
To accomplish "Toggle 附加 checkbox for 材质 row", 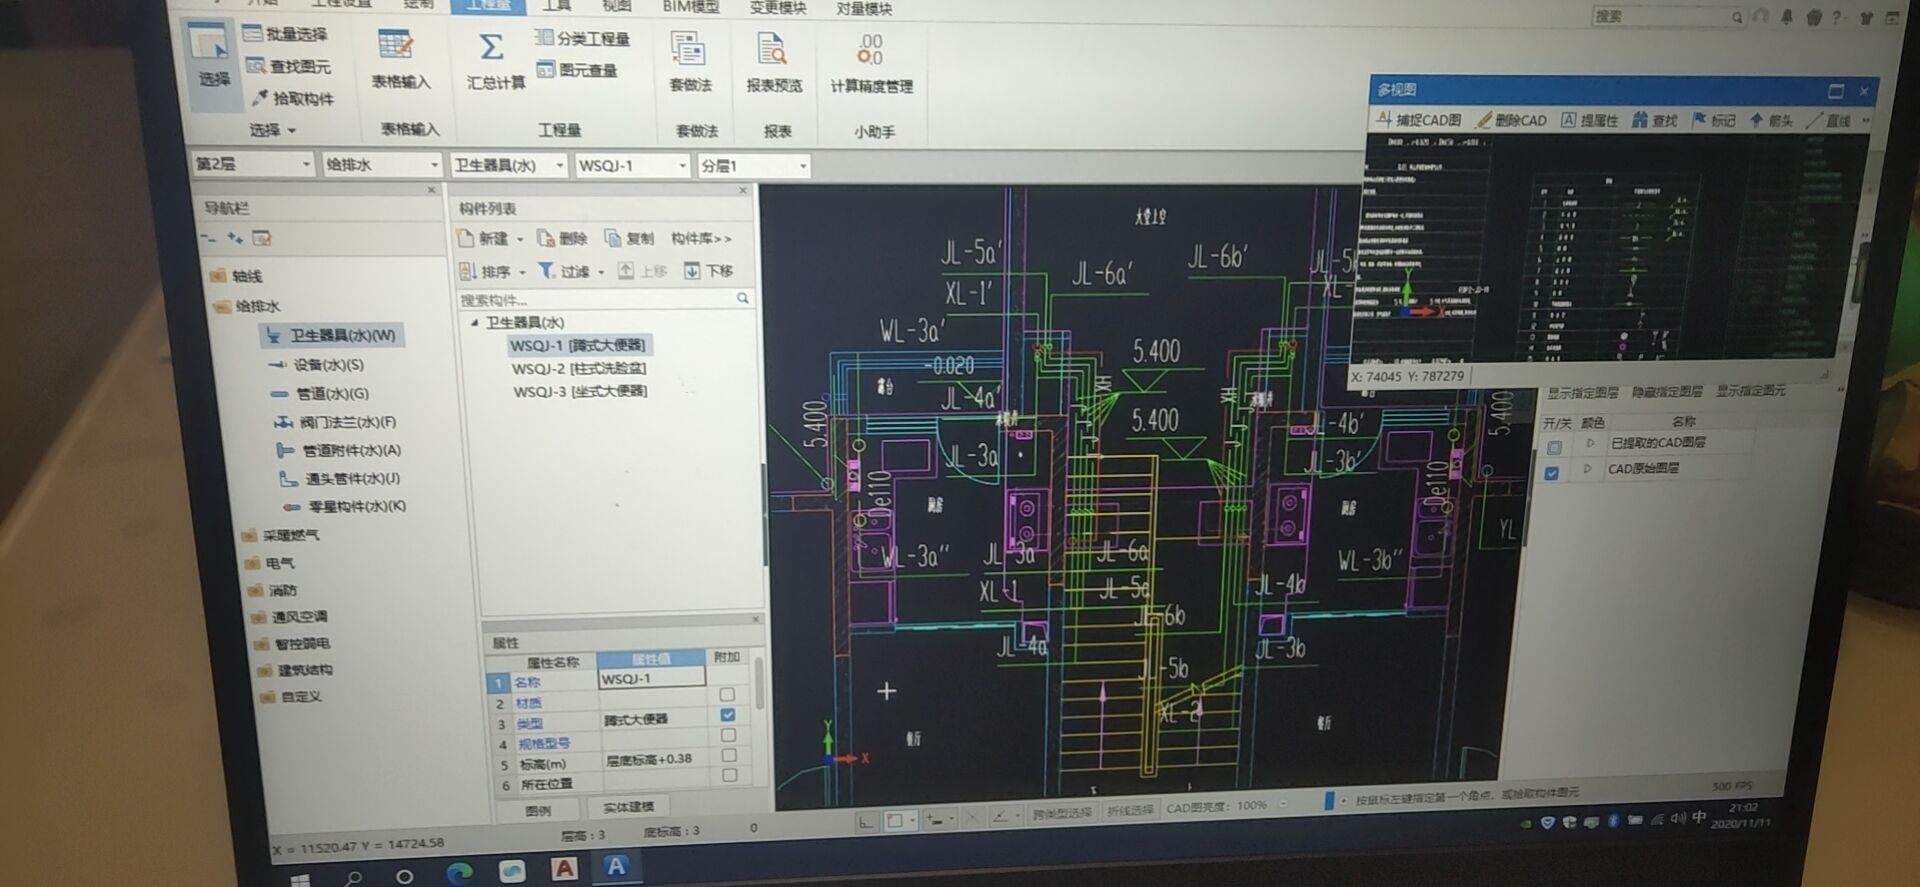I will (x=727, y=694).
